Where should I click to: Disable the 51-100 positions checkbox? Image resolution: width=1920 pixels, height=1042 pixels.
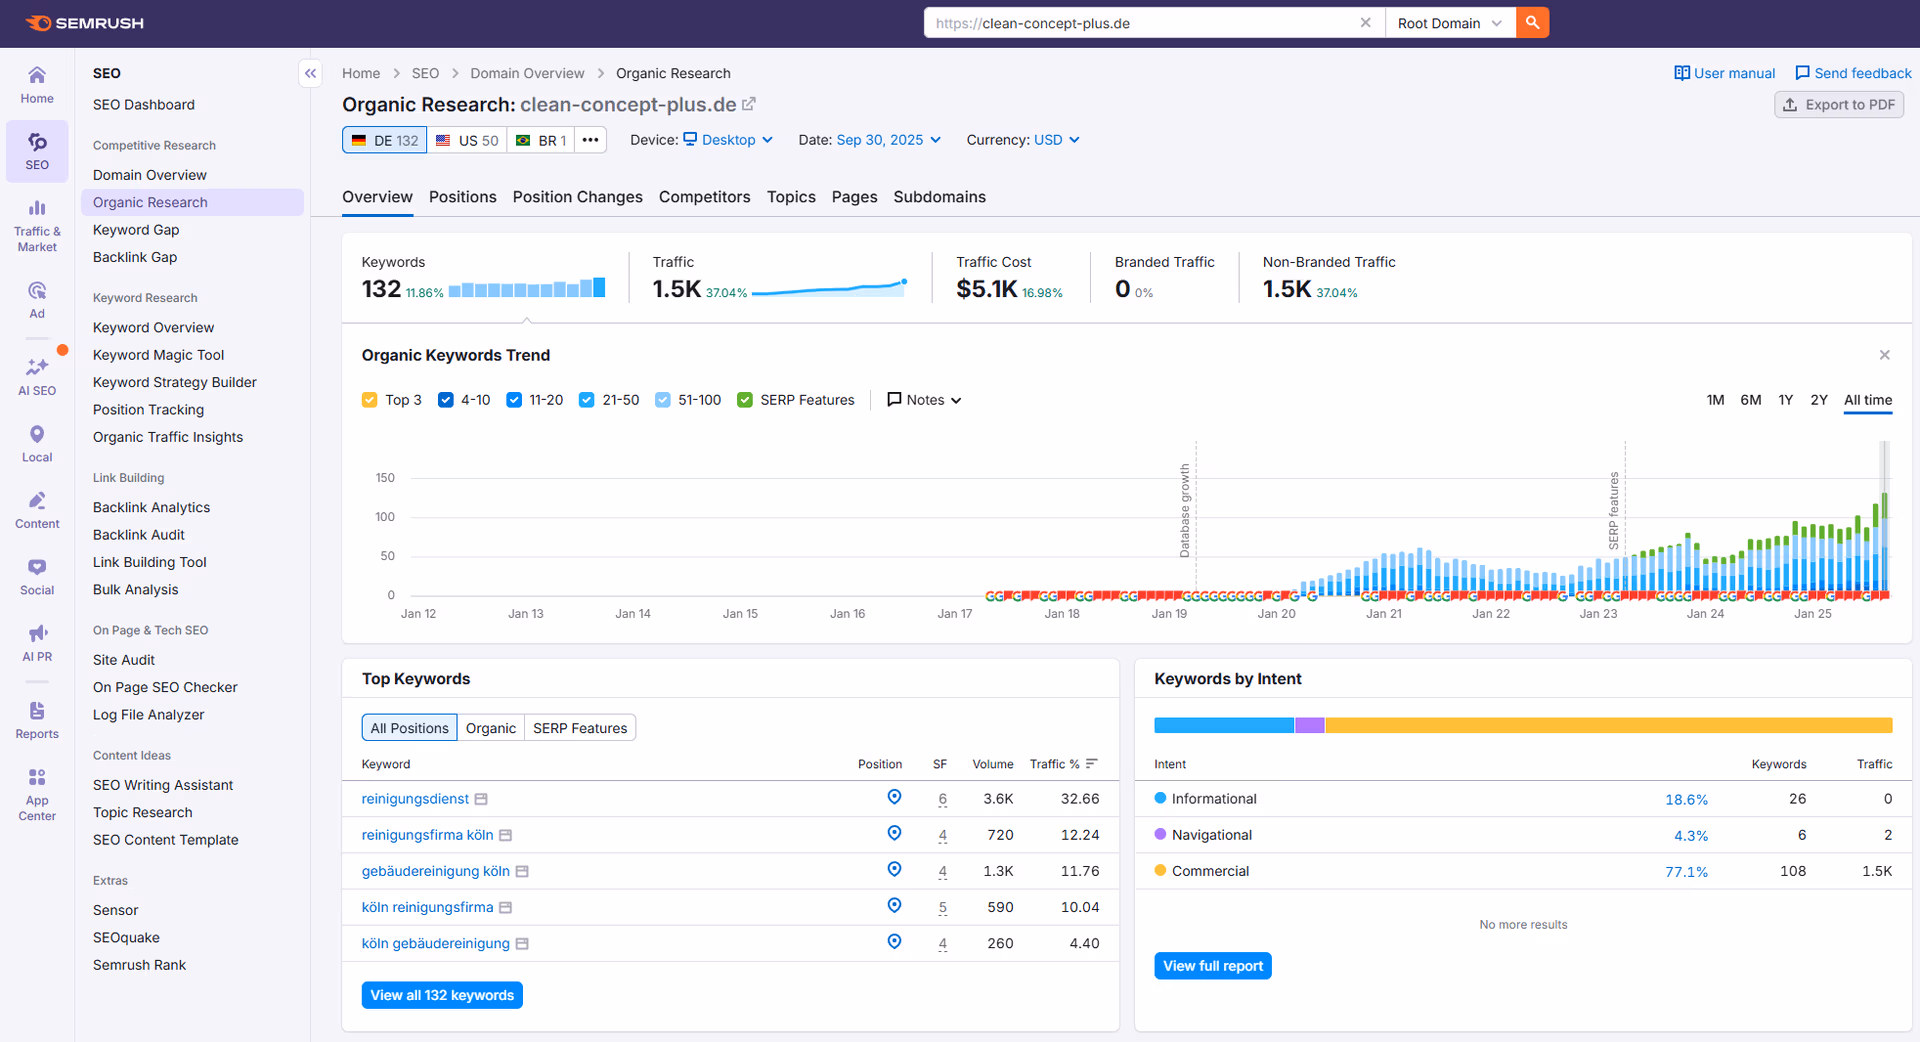tap(662, 399)
